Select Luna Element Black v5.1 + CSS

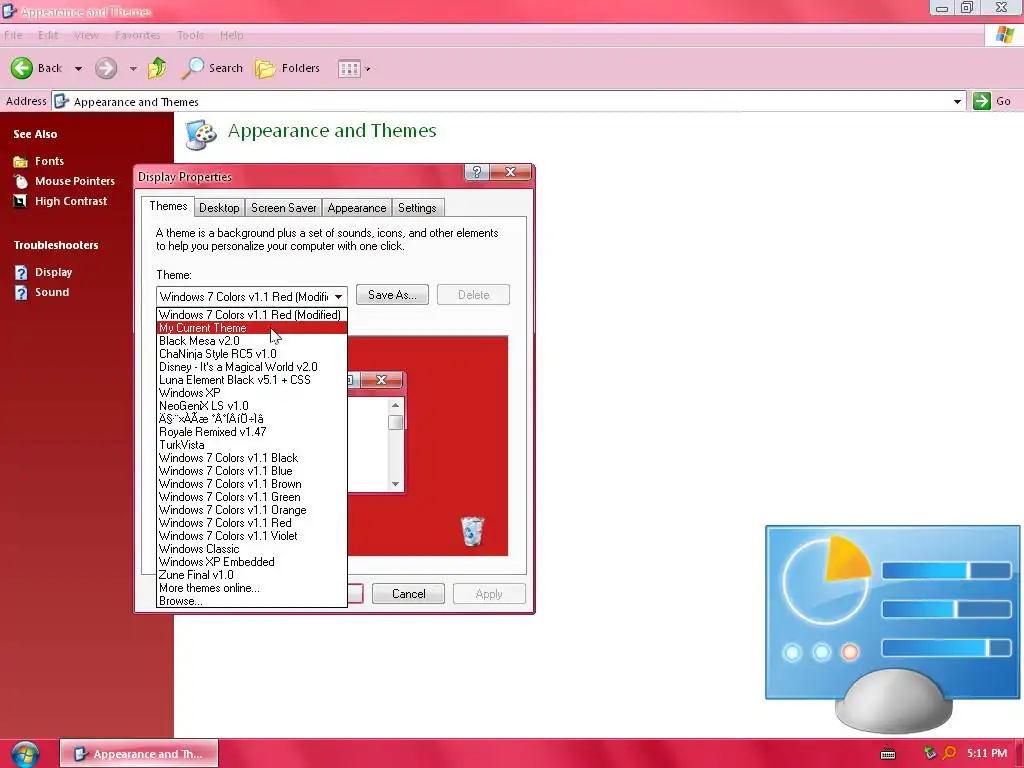(x=252, y=380)
